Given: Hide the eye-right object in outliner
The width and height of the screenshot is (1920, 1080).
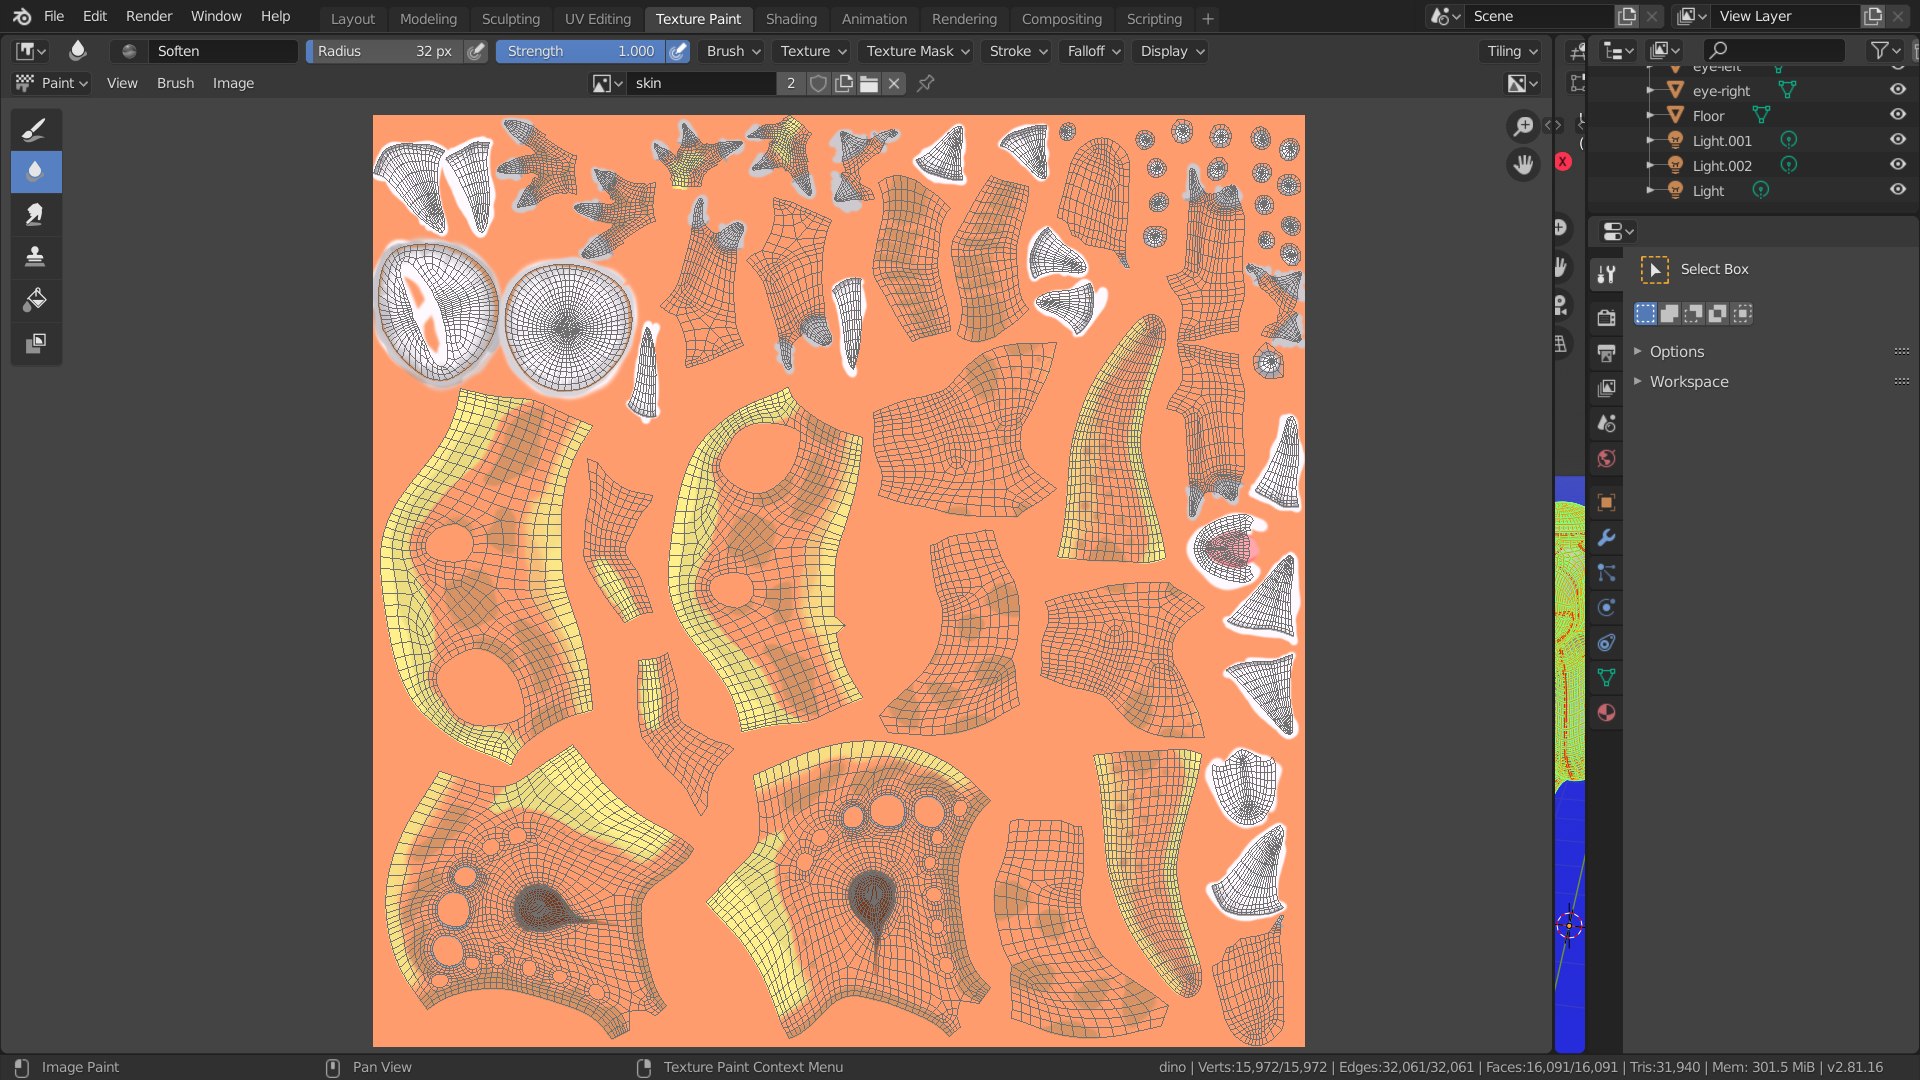Looking at the screenshot, I should click(x=1897, y=90).
